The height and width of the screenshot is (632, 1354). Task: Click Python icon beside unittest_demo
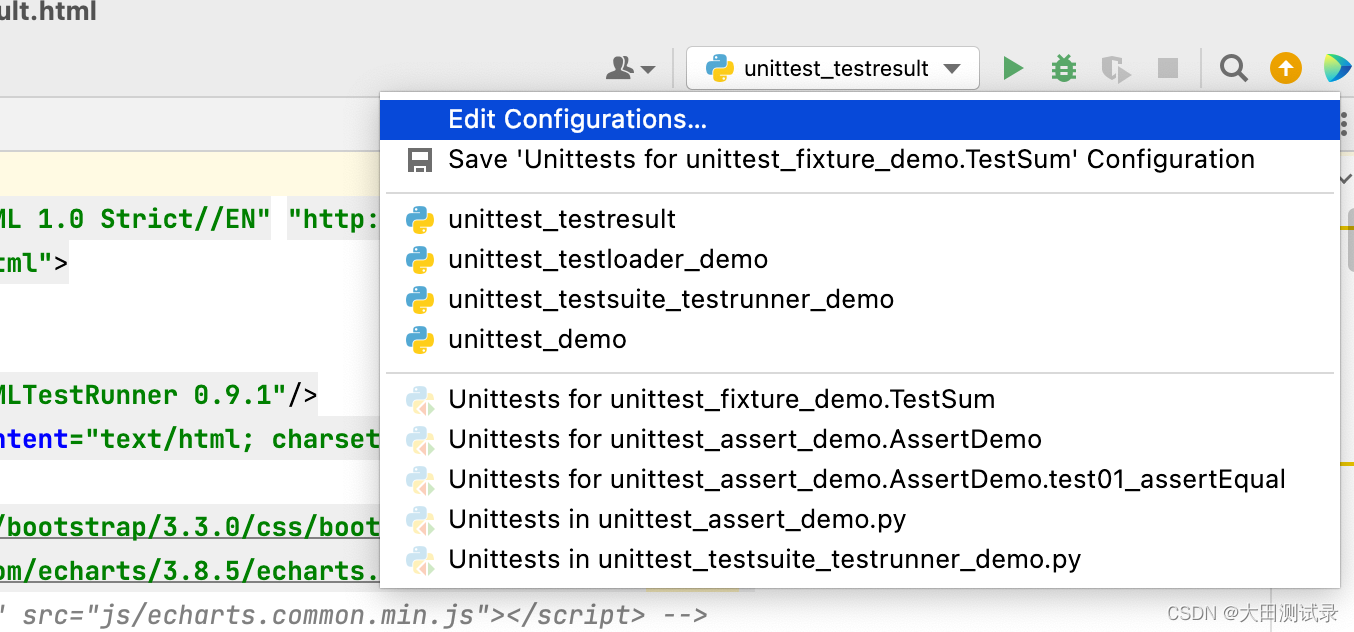(x=420, y=340)
